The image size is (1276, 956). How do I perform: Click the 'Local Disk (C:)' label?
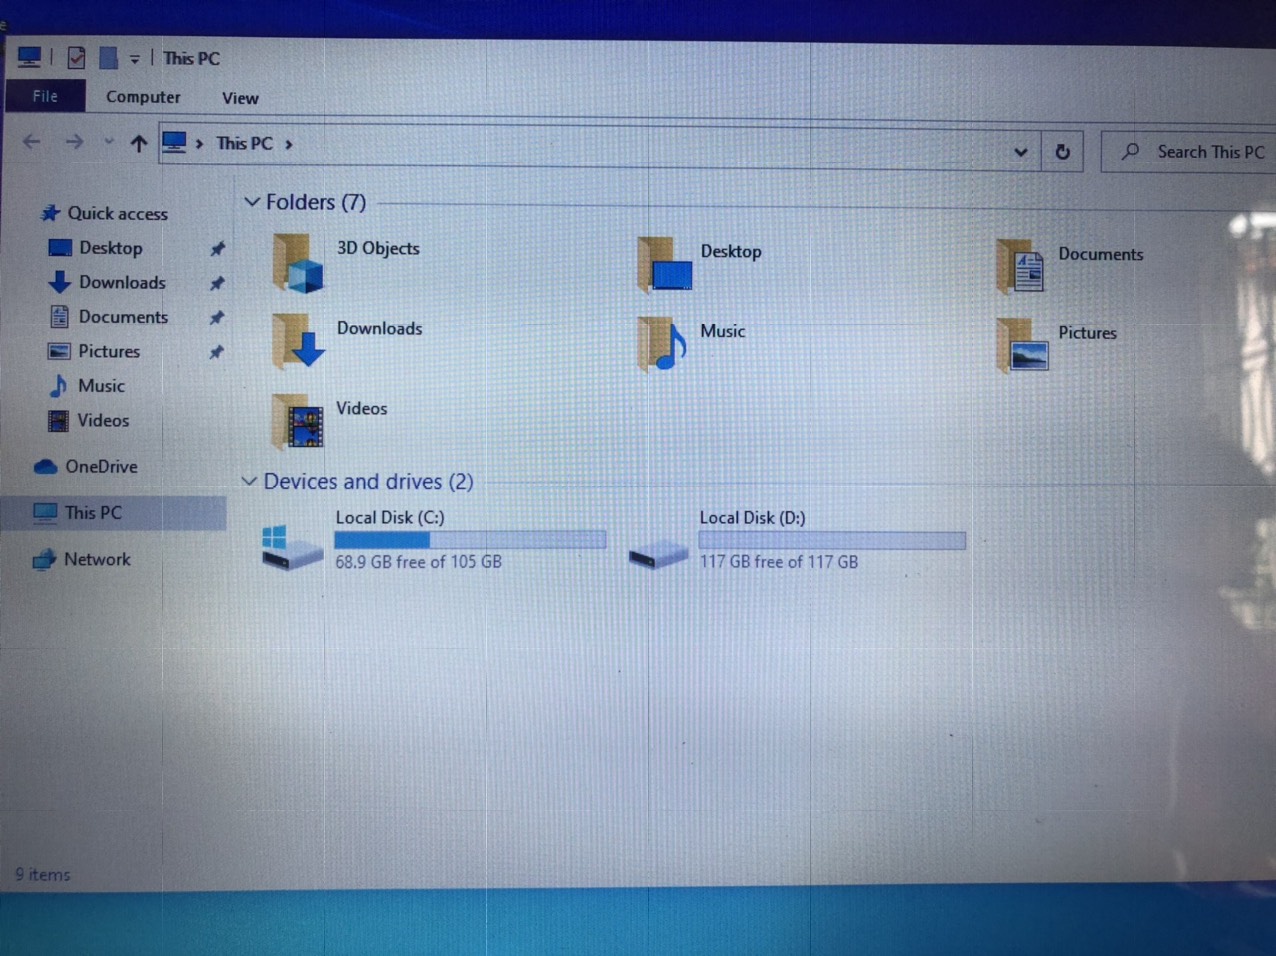390,517
